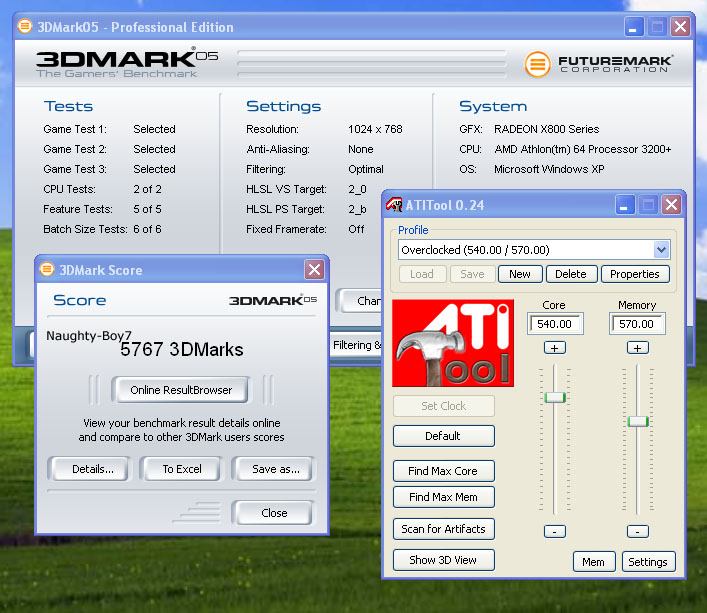Click the 3DMark05 logo in Score dialog

[x=273, y=300]
